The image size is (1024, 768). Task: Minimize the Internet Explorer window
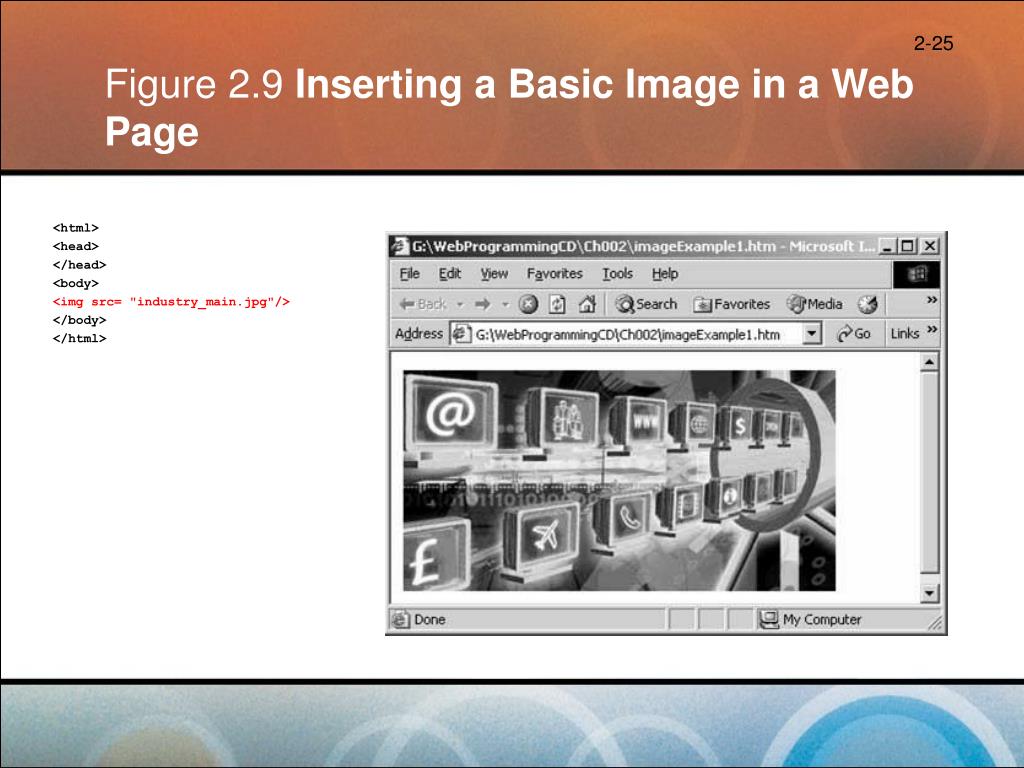(x=886, y=246)
